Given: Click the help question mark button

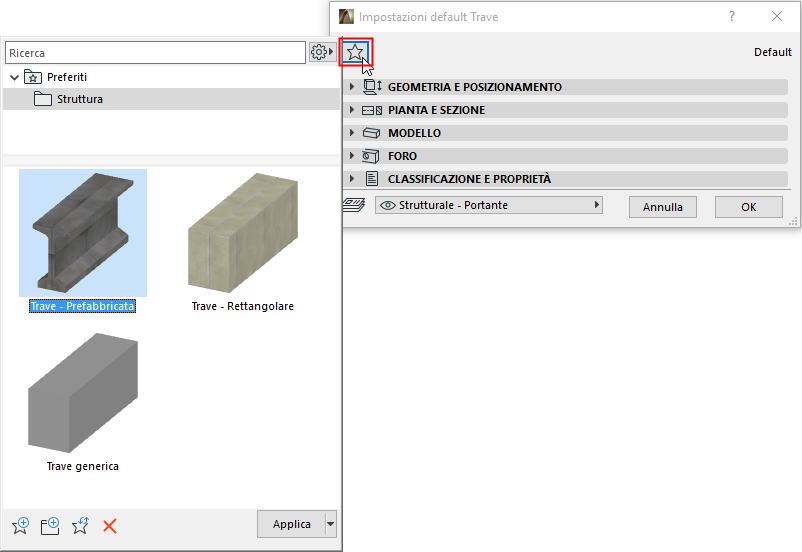Looking at the screenshot, I should point(732,16).
